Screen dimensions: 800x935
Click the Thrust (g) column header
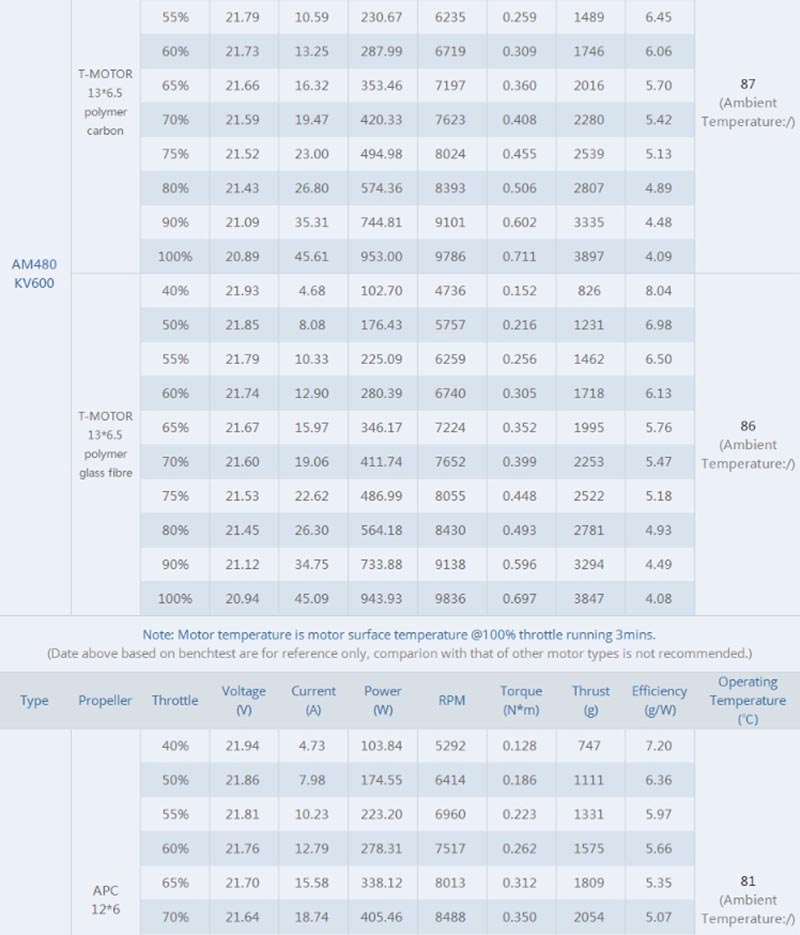tap(590, 700)
